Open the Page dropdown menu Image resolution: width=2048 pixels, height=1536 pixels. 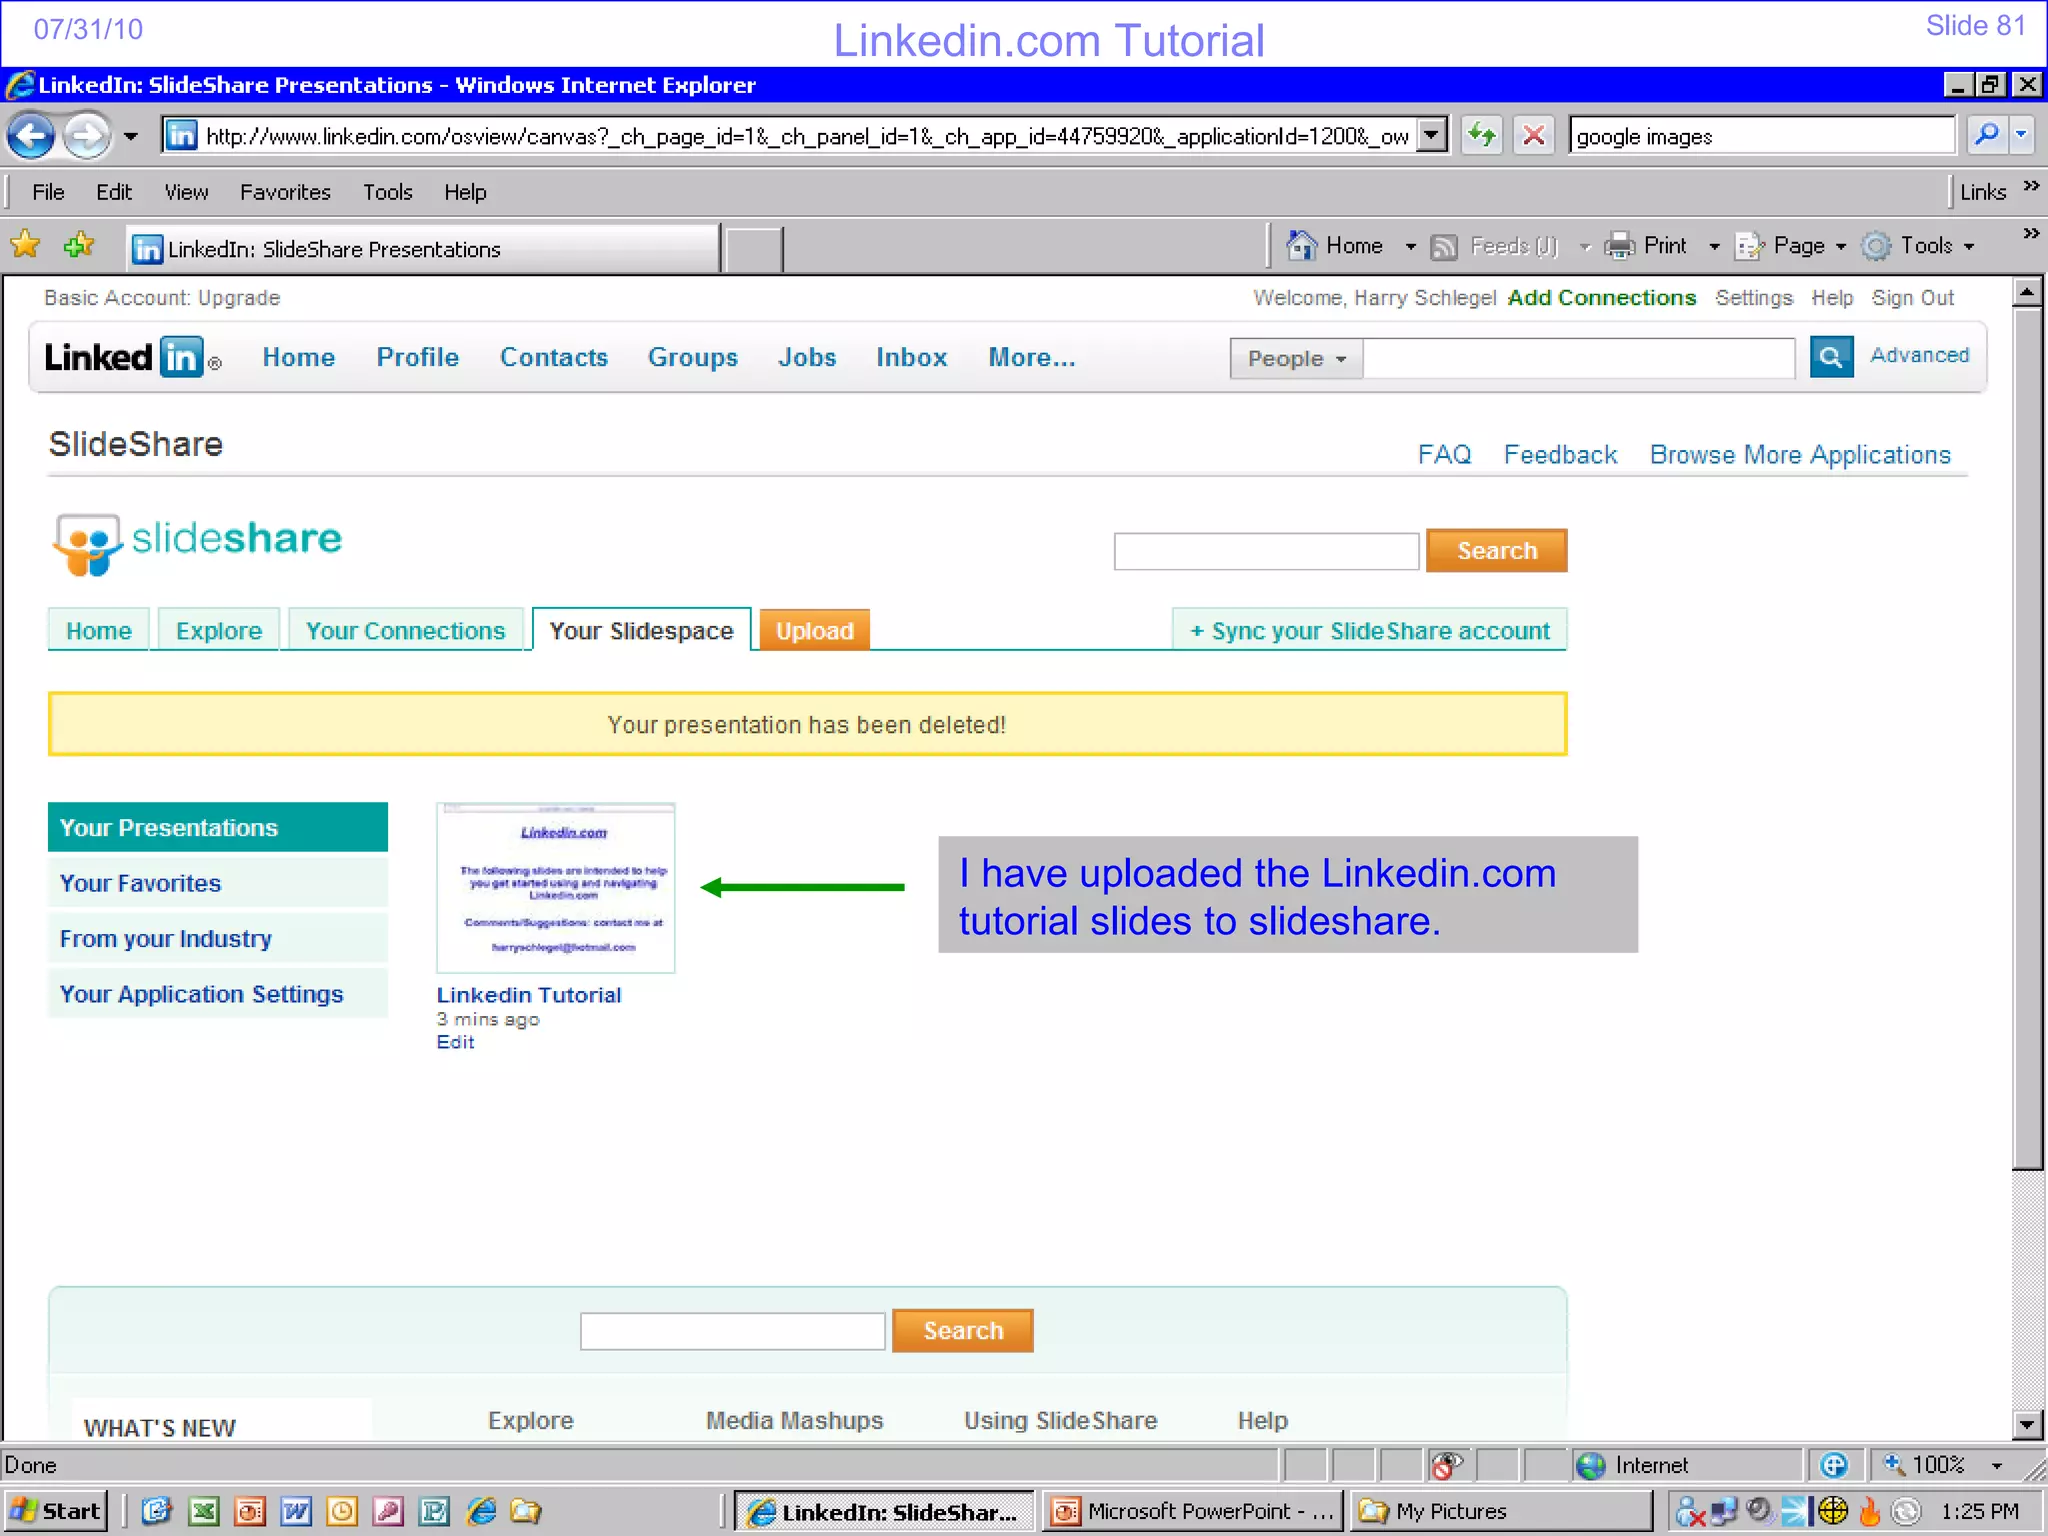(x=1790, y=246)
